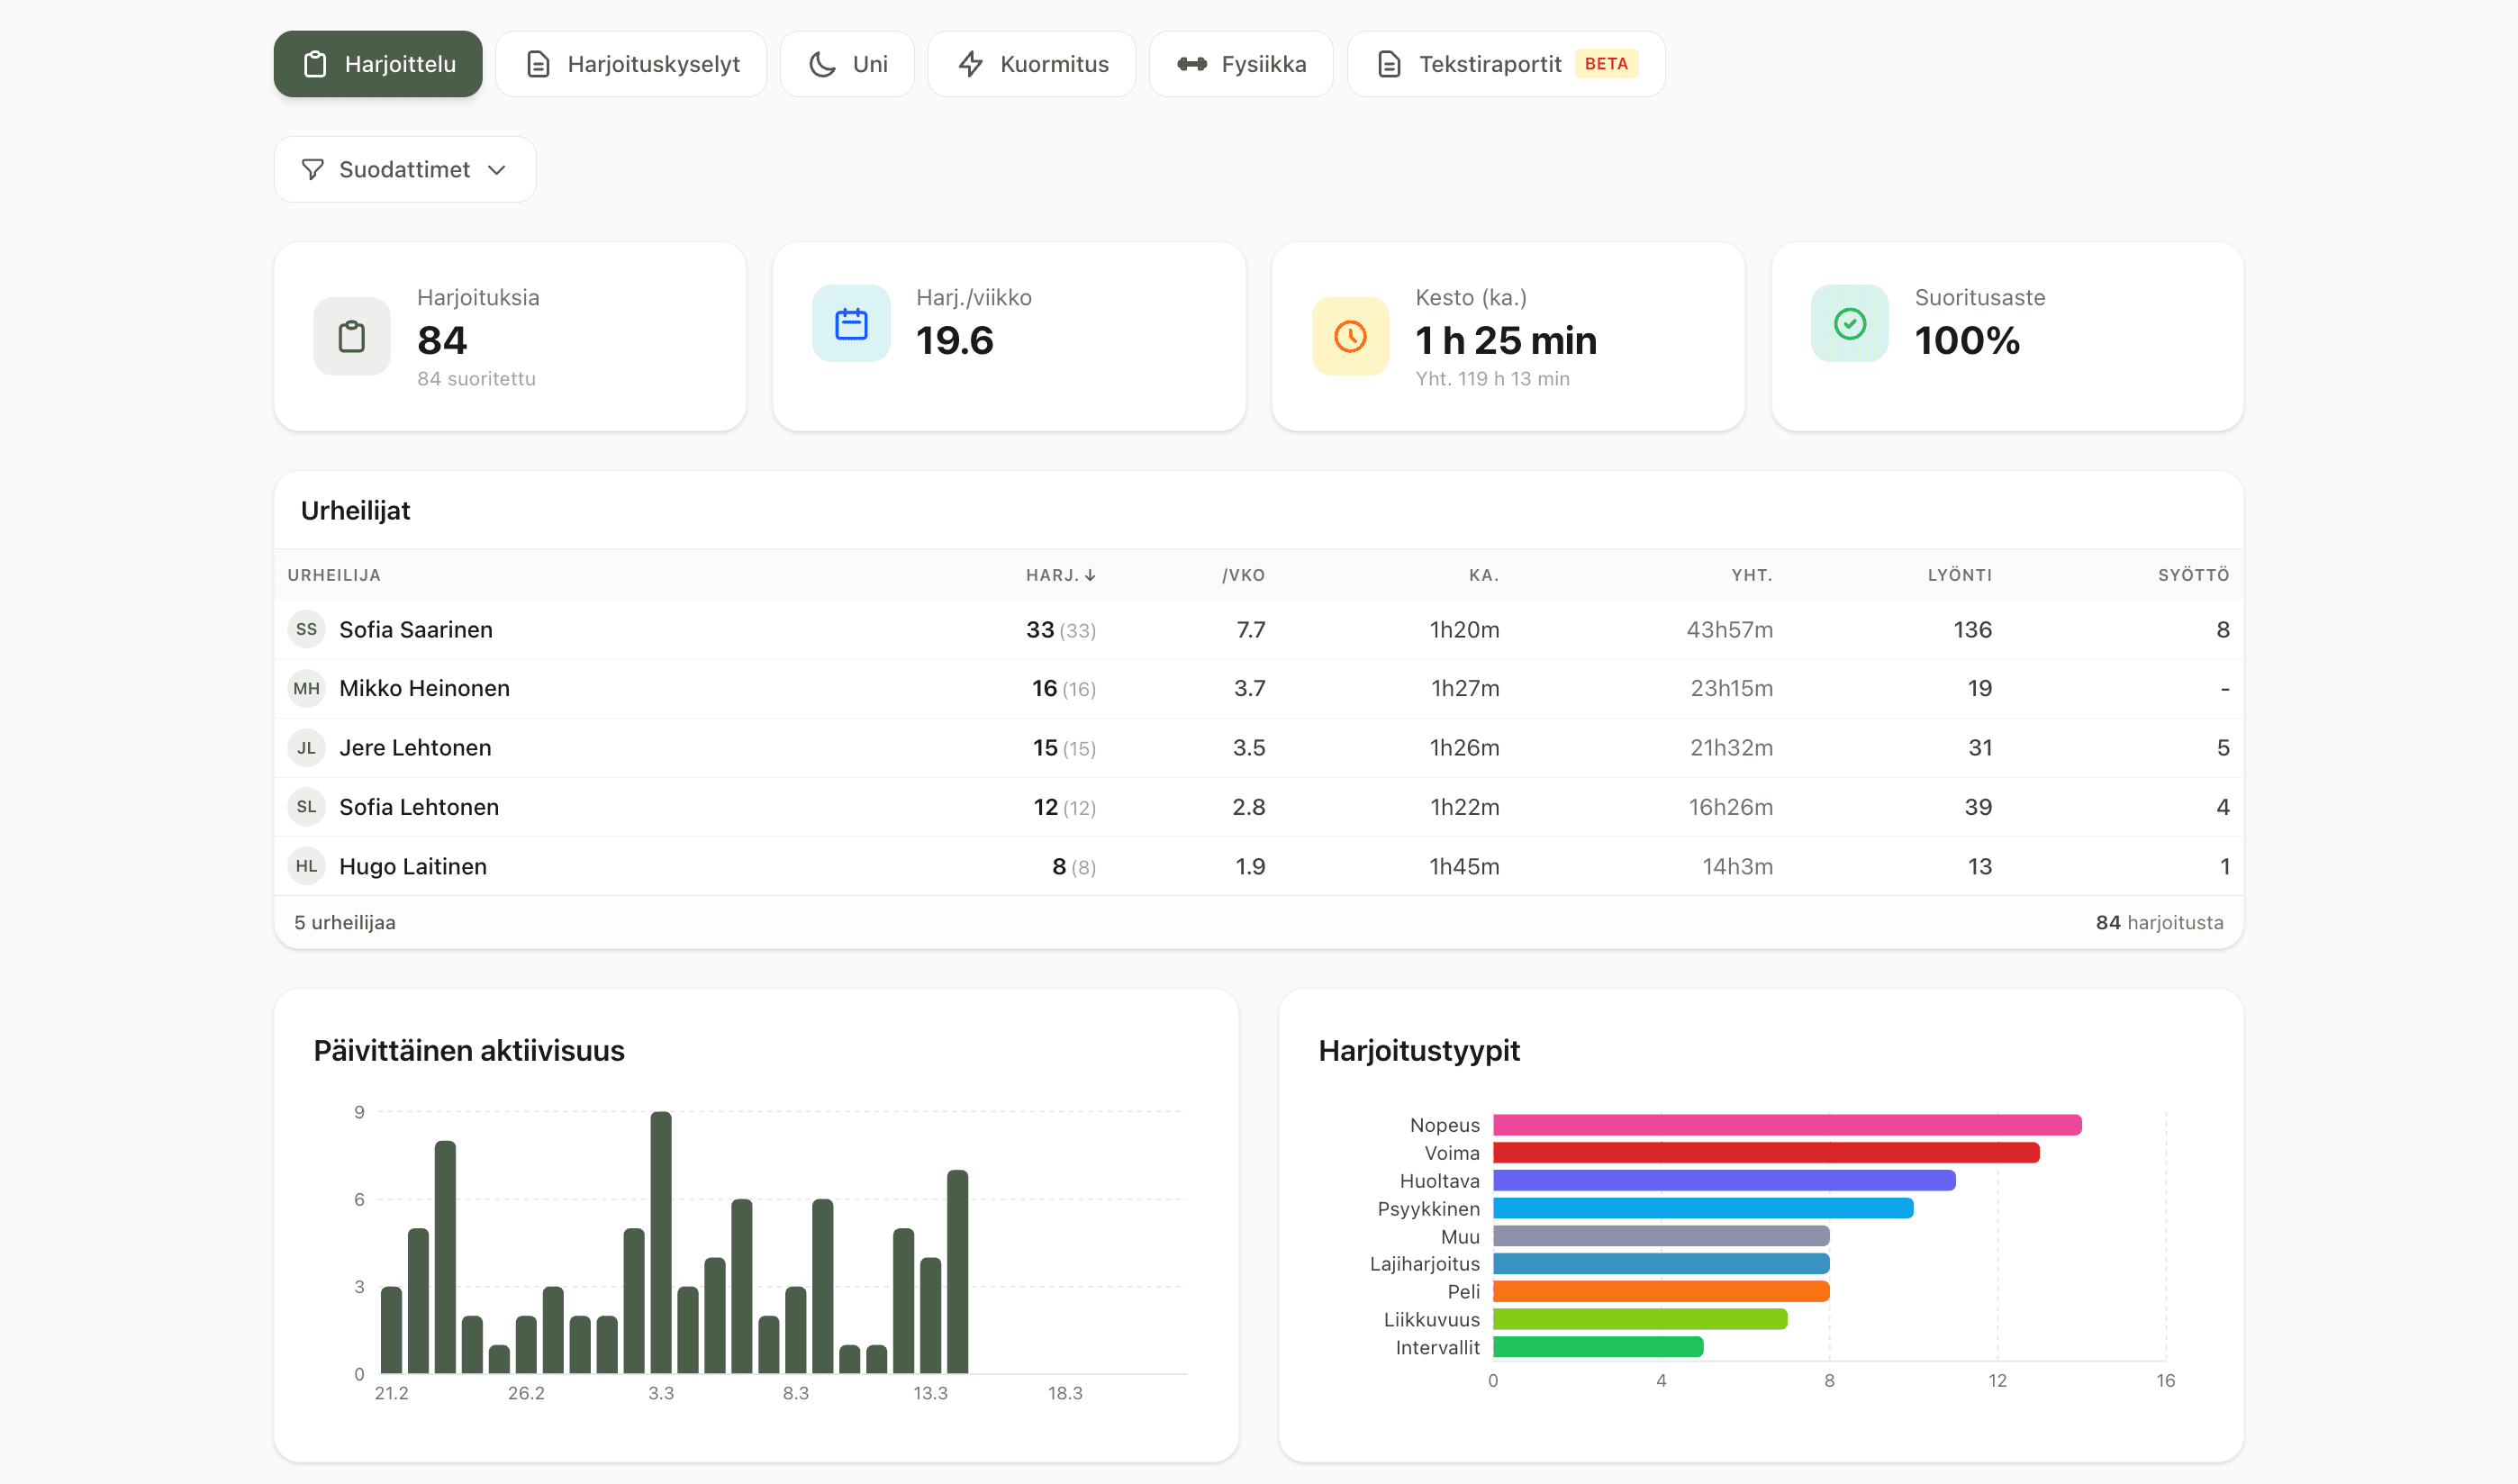Click the dumbbell Fysiikka icon

[1191, 64]
